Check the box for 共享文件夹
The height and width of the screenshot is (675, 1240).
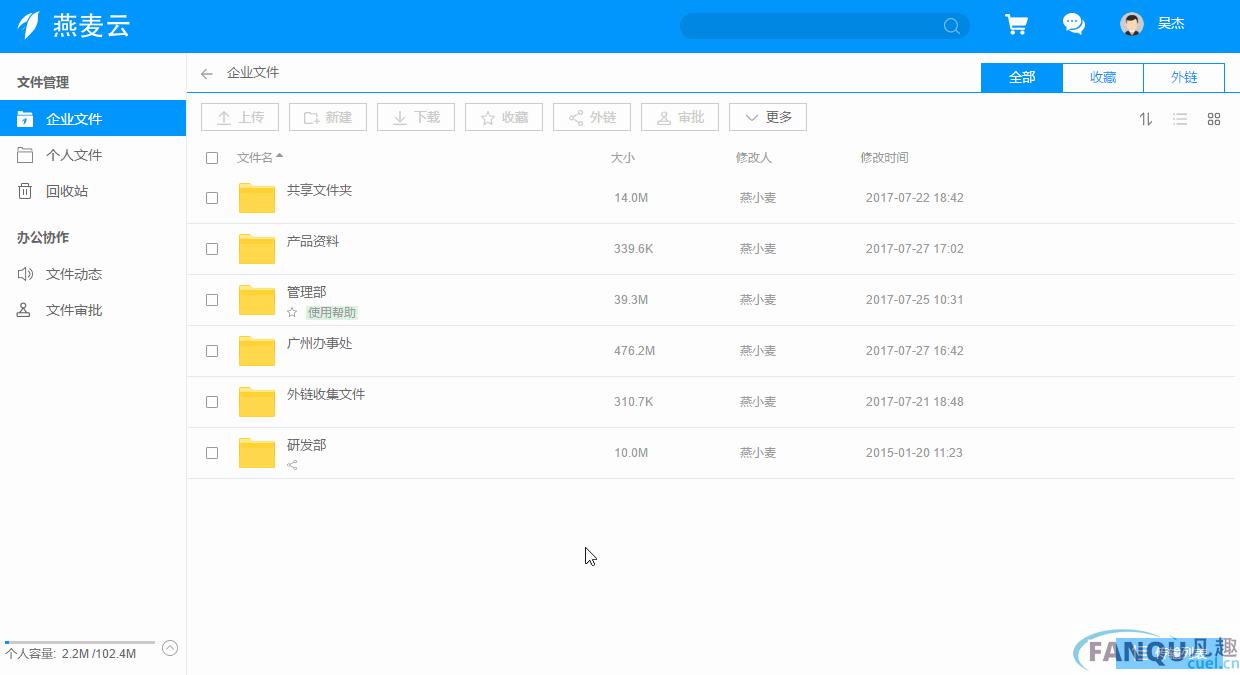(212, 198)
